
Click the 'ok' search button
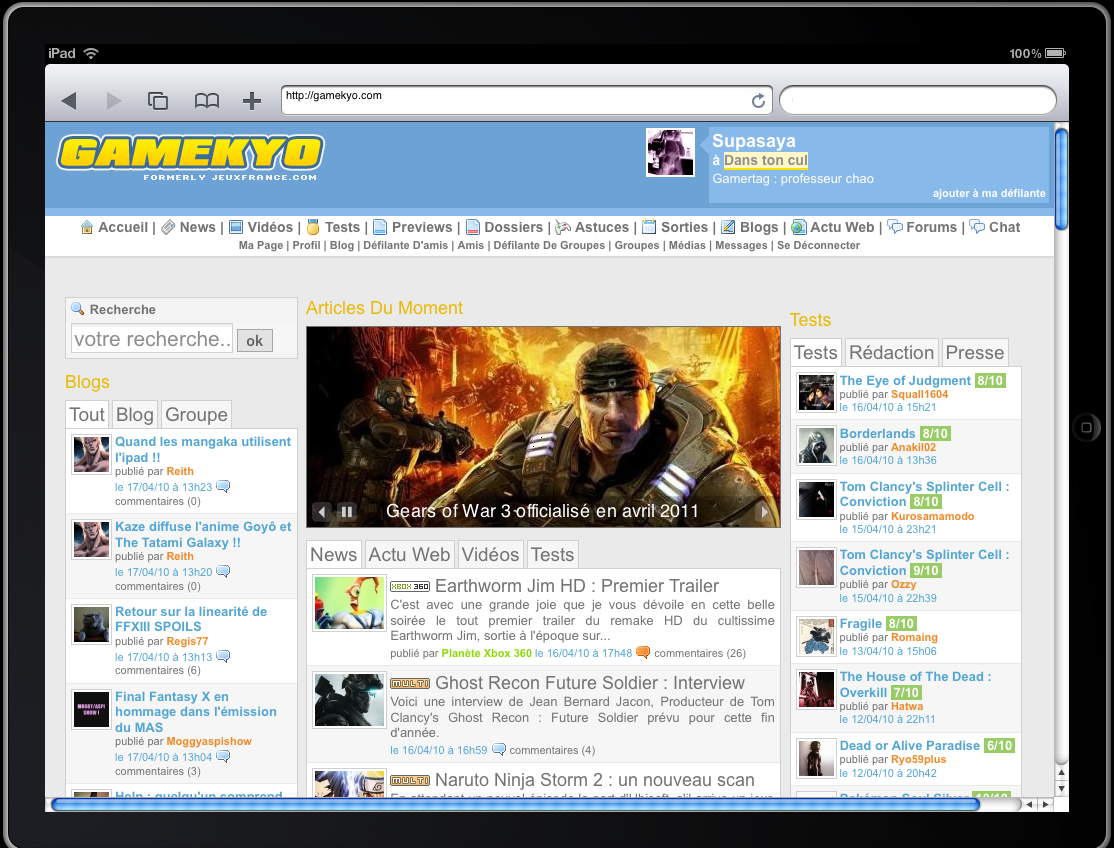tap(254, 341)
